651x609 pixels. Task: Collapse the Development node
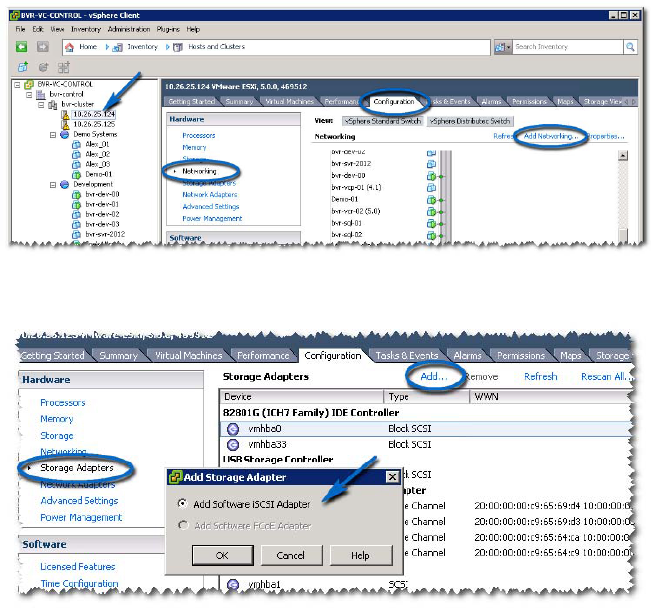coord(53,185)
